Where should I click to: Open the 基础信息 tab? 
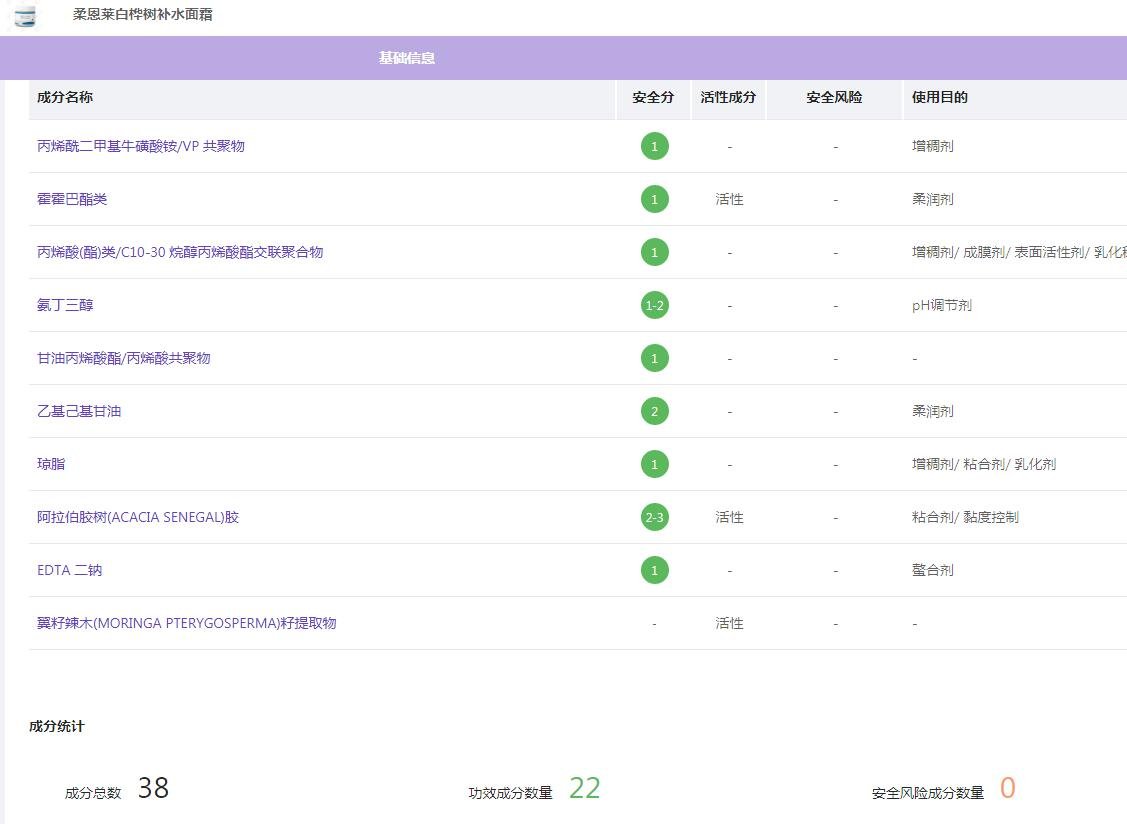coord(406,58)
